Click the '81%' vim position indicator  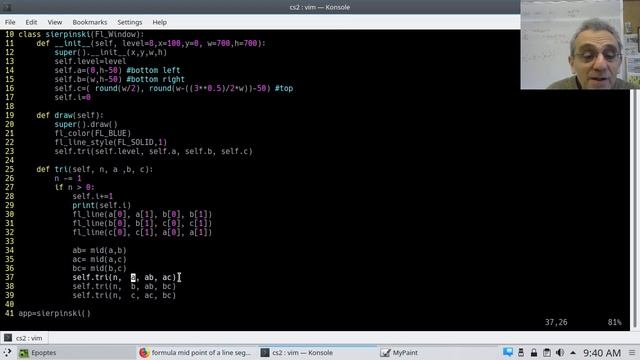point(614,322)
